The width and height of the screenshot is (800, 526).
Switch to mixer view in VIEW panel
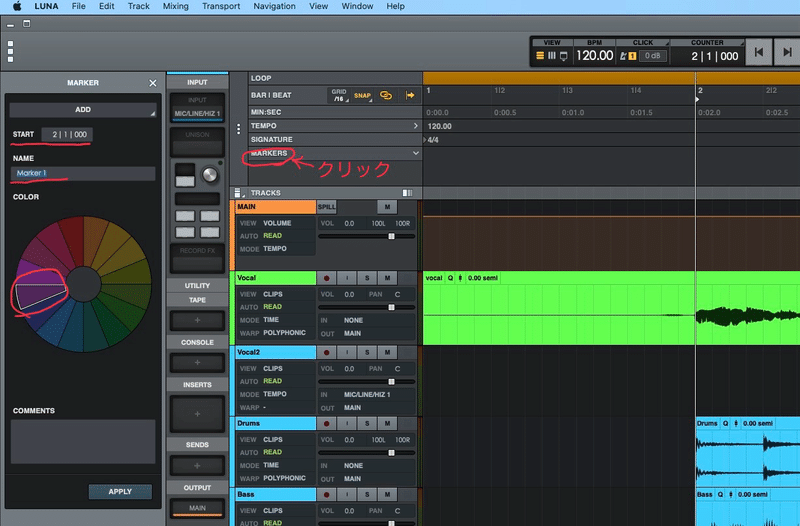tap(552, 56)
